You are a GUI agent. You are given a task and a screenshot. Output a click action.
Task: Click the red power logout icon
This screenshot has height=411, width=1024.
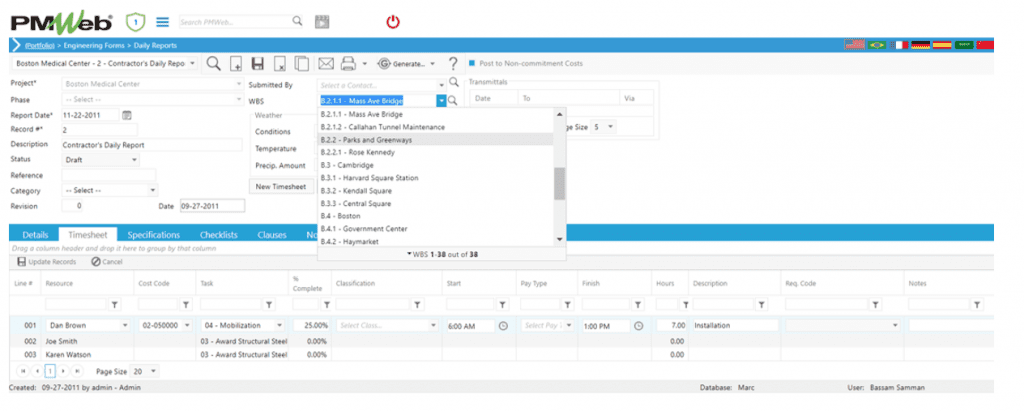[x=392, y=22]
